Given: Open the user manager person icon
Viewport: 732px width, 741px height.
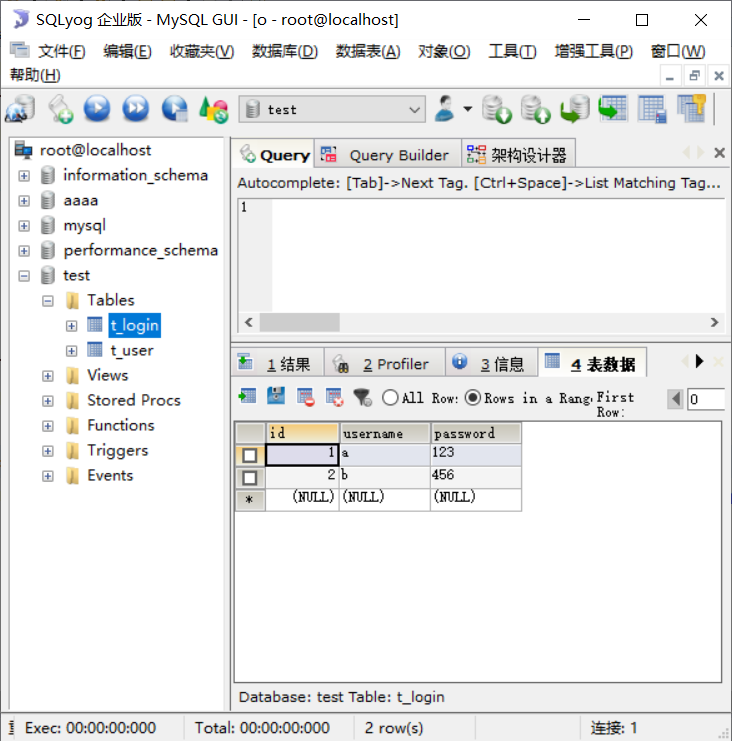Looking at the screenshot, I should [445, 109].
